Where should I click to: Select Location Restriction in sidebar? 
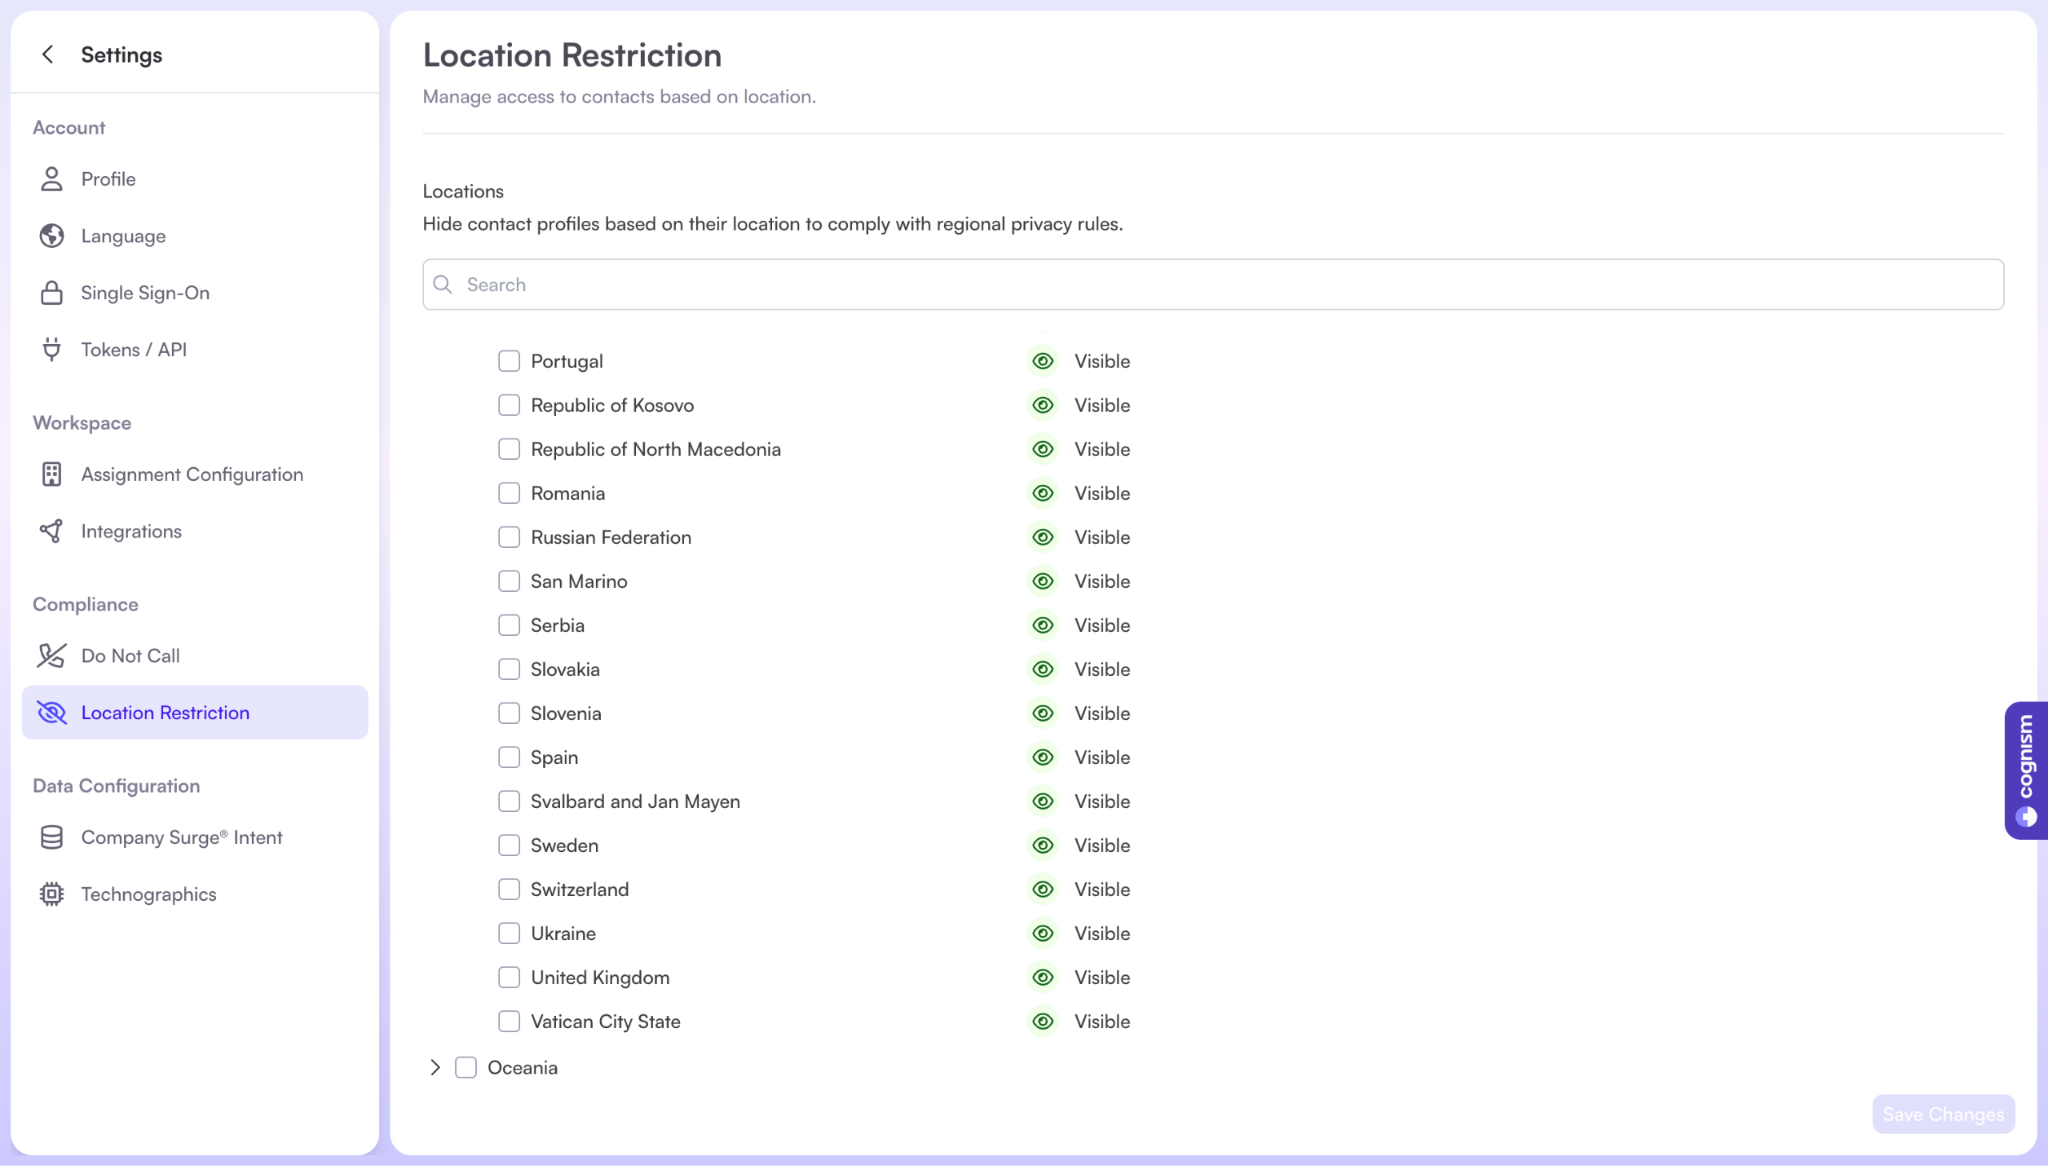point(165,712)
